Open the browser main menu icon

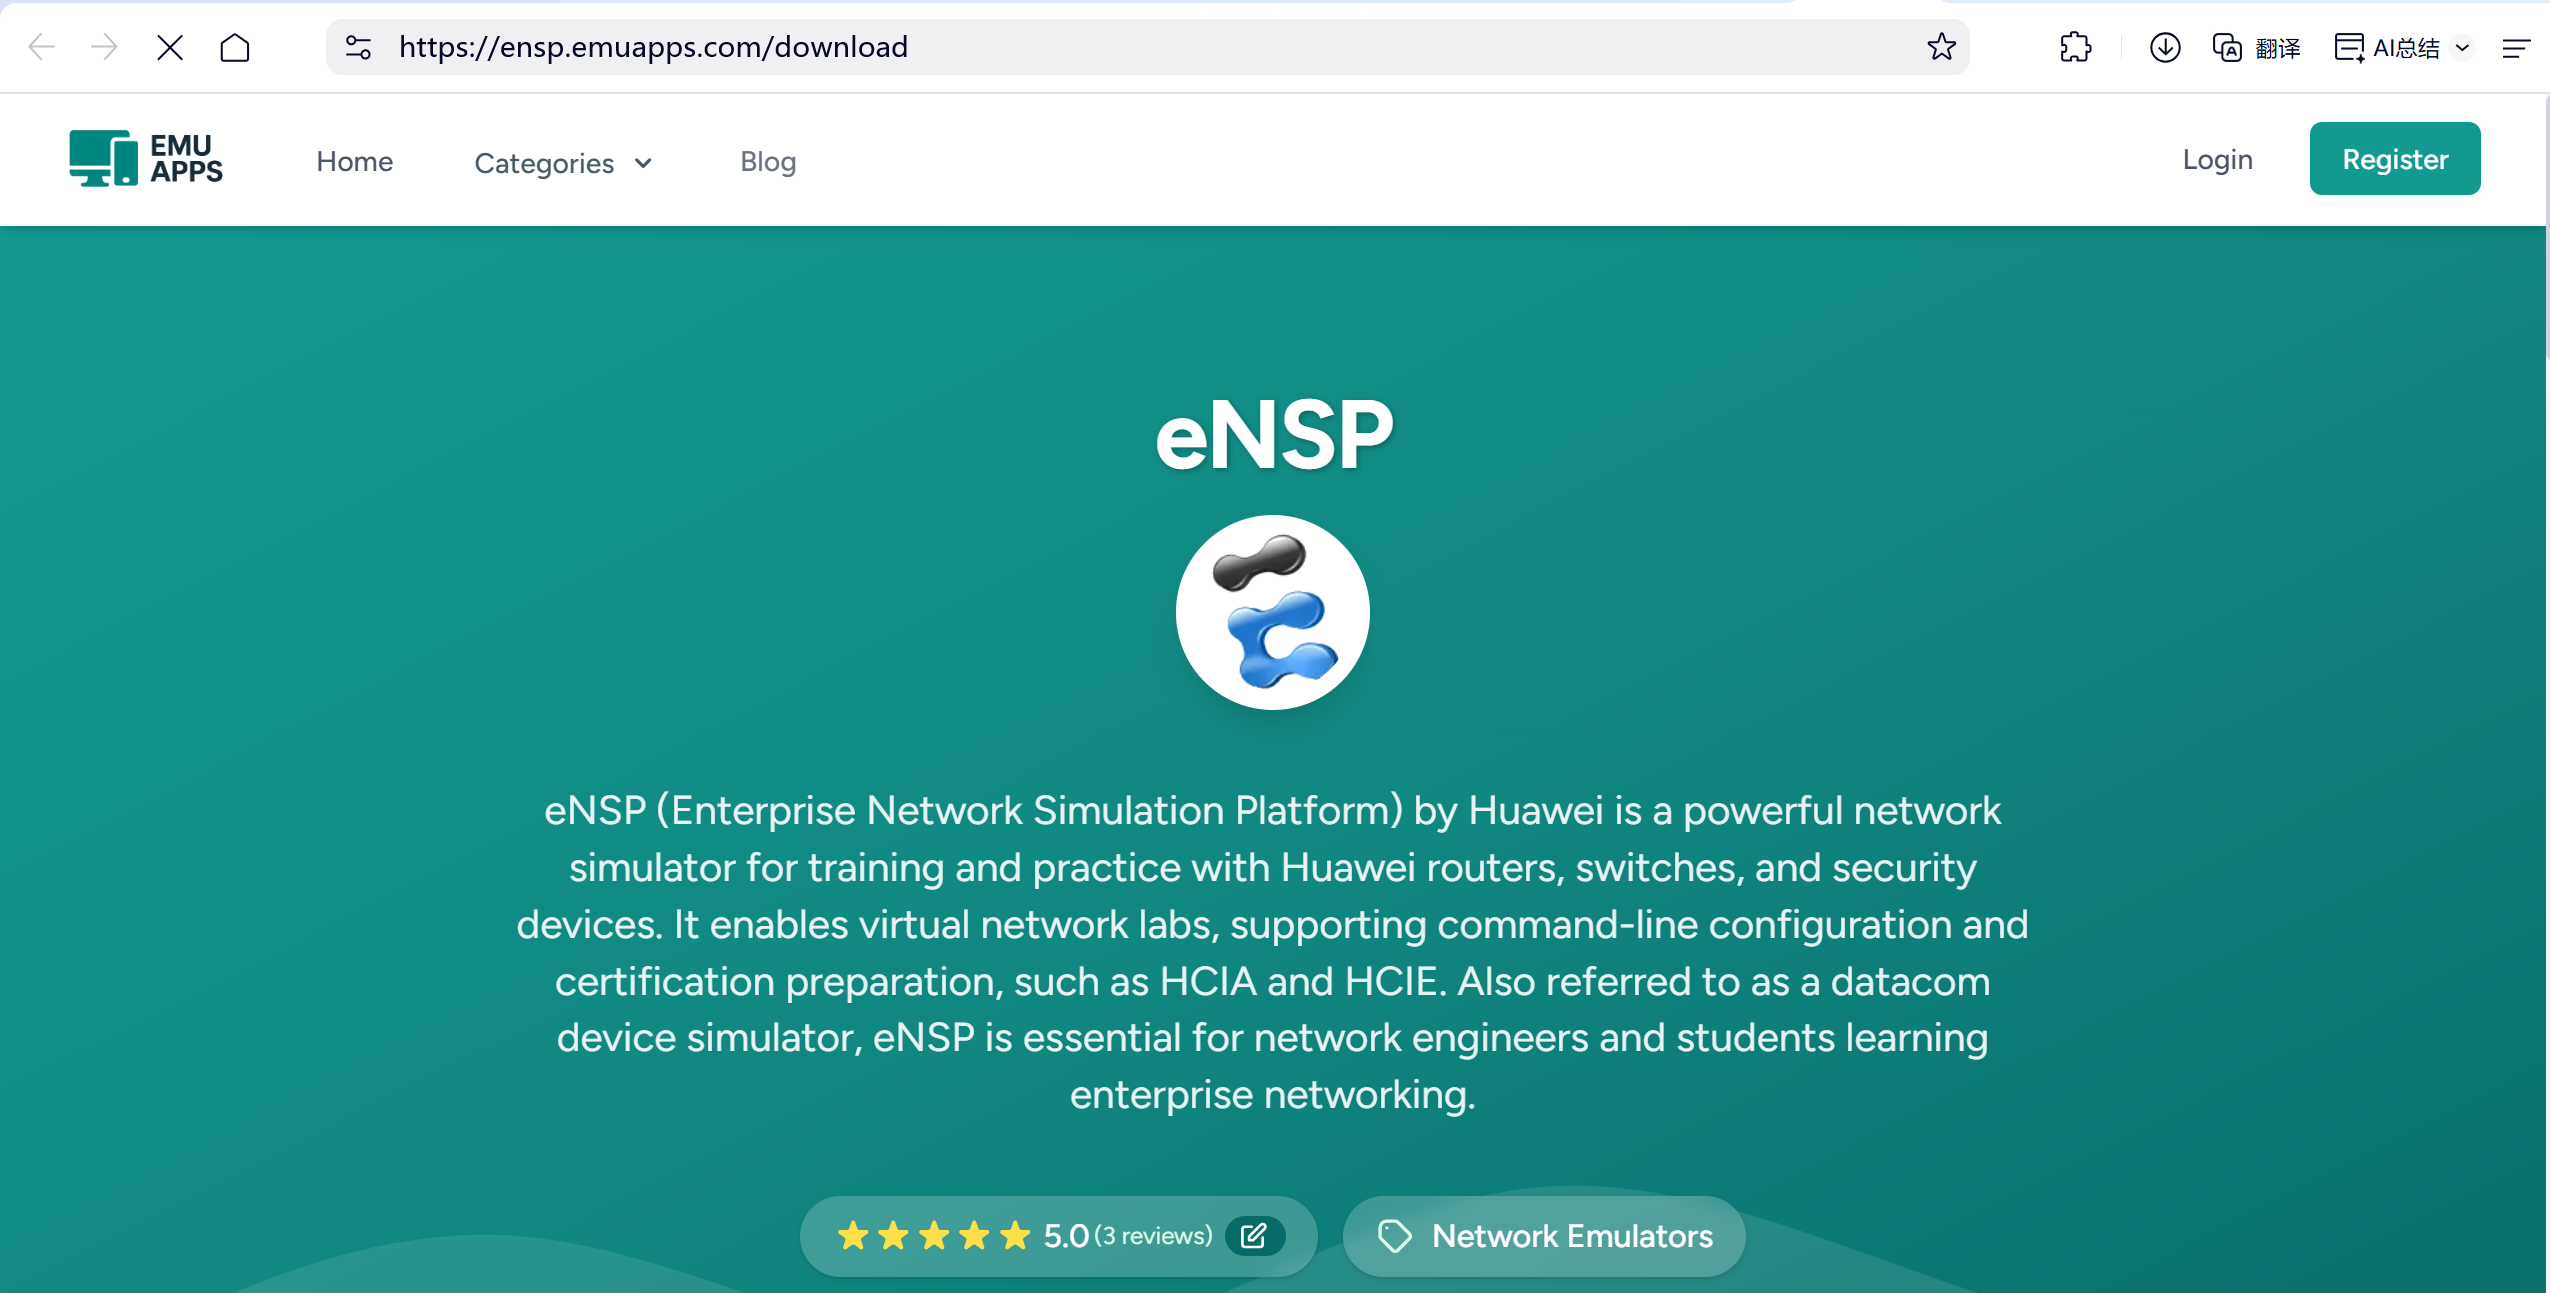2516,47
